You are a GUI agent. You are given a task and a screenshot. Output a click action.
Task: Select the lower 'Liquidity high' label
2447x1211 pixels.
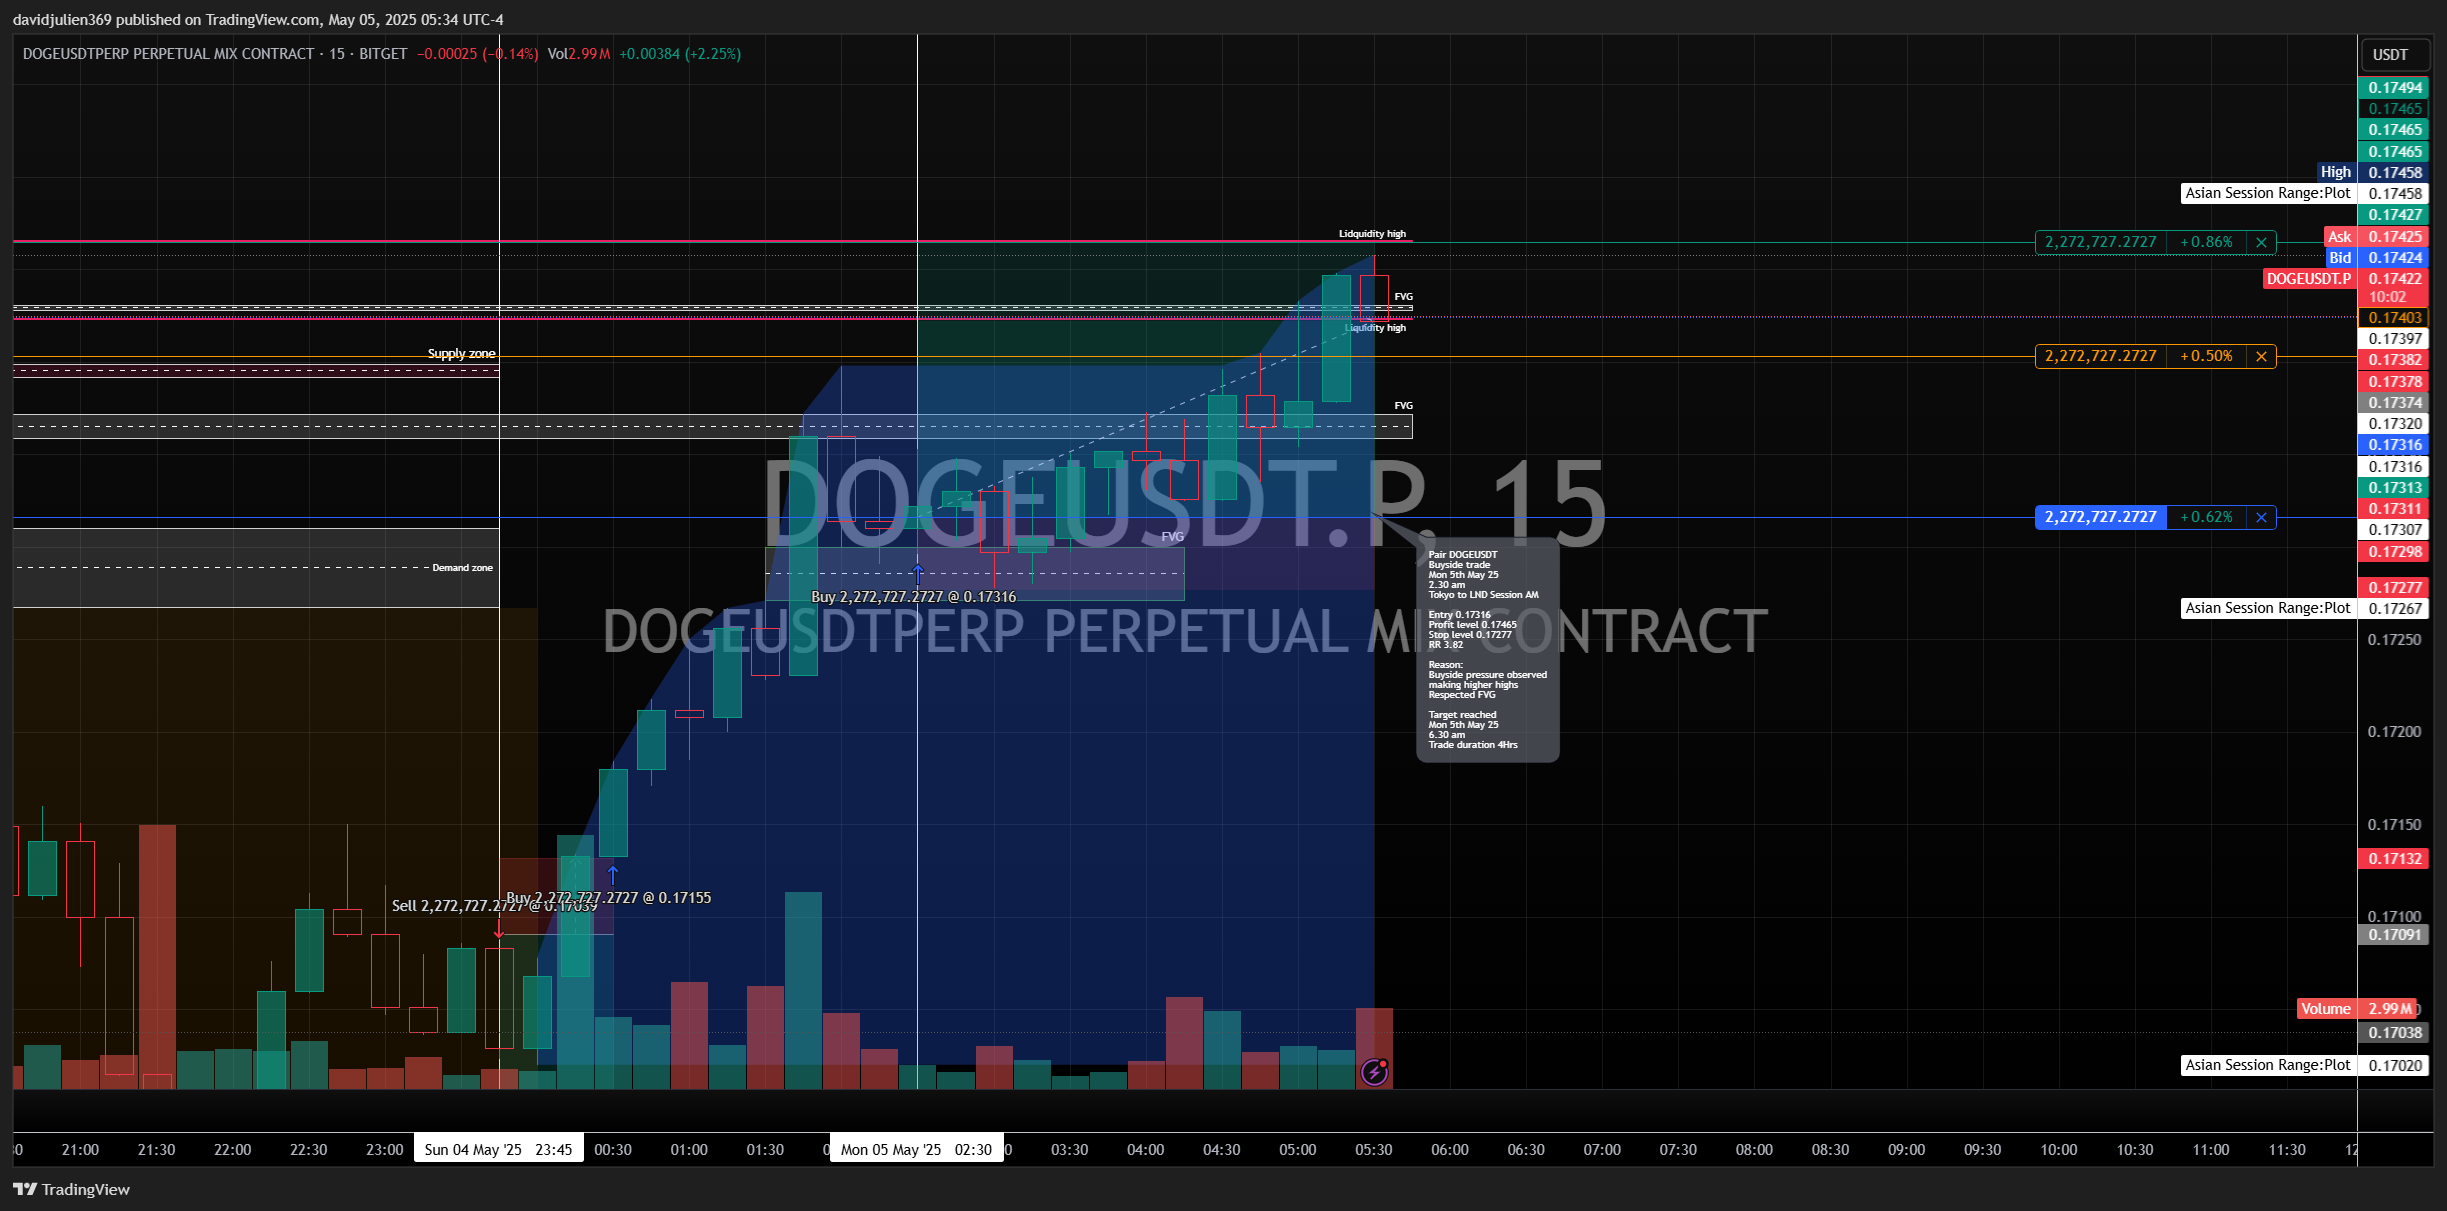(x=1376, y=328)
